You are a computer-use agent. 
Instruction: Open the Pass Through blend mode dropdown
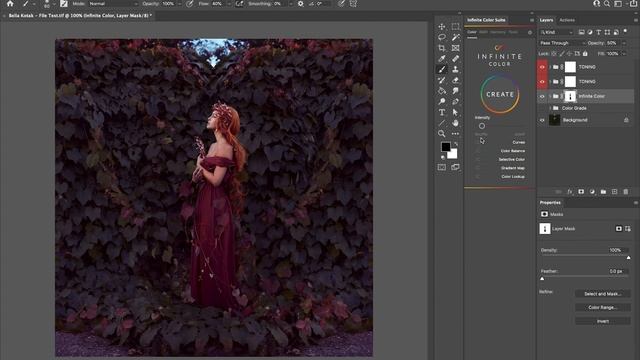pyautogui.click(x=562, y=43)
